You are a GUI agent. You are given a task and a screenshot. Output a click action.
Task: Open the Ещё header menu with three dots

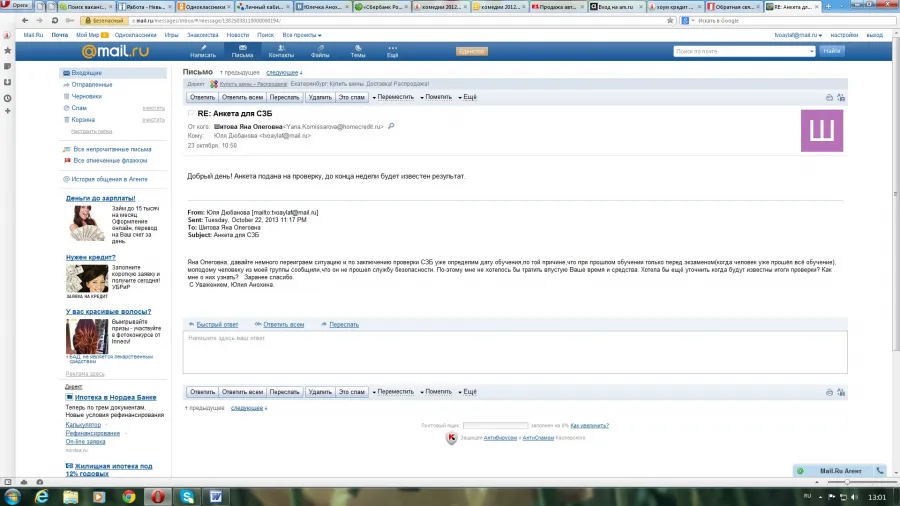(x=392, y=51)
